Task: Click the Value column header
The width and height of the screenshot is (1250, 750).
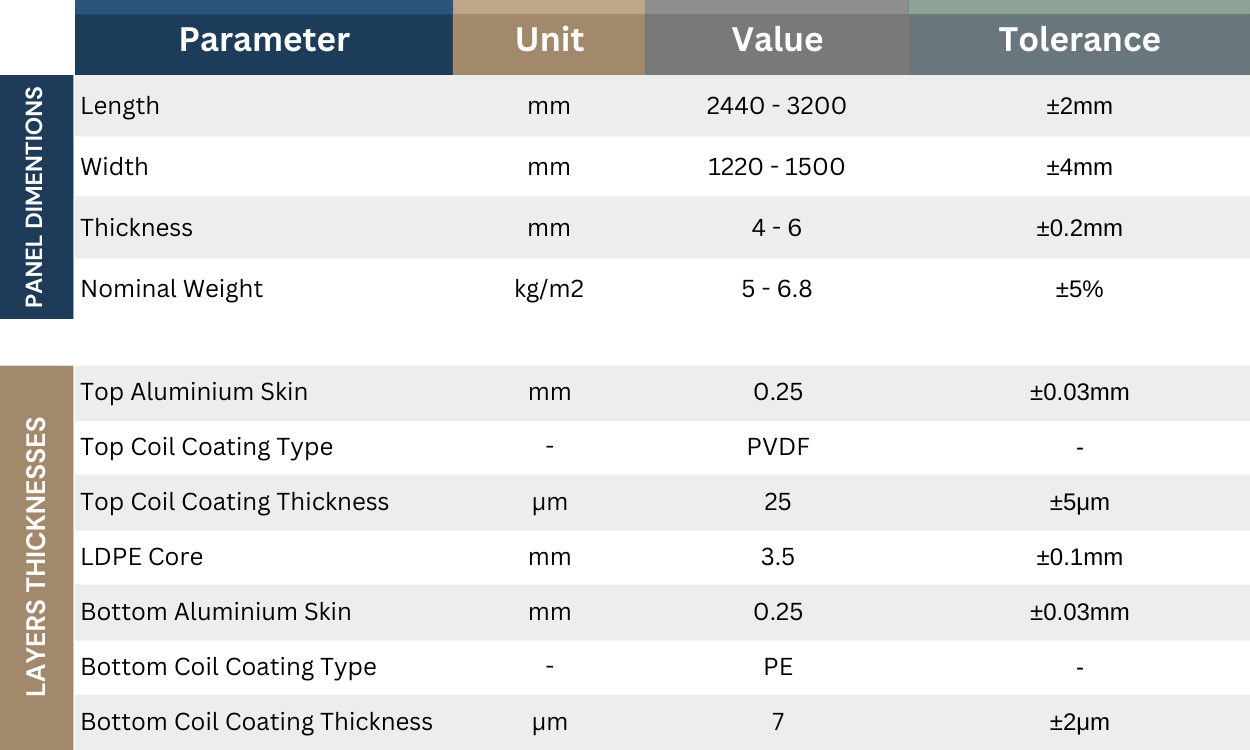Action: pos(777,40)
